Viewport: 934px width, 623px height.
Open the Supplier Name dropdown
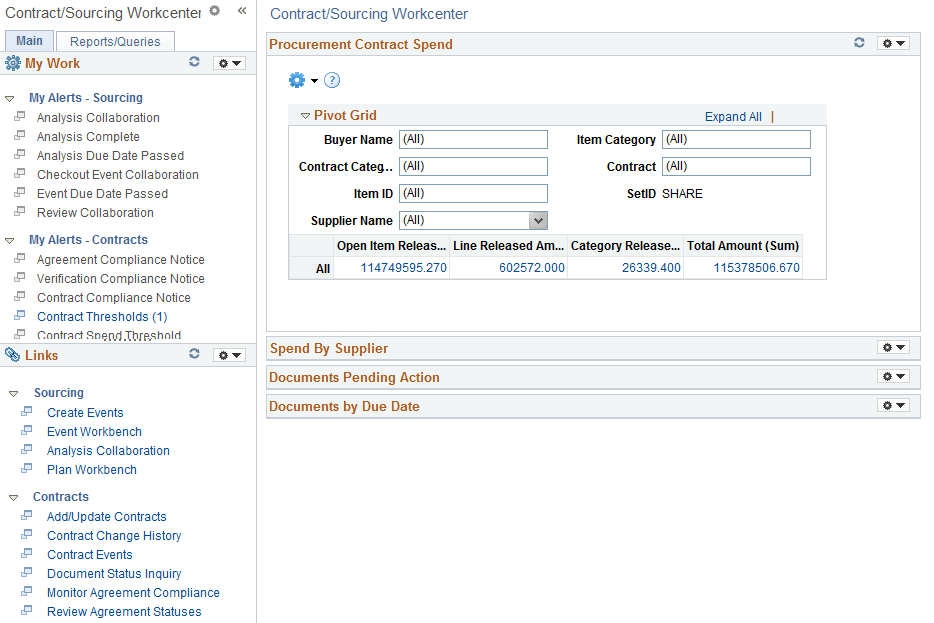538,220
